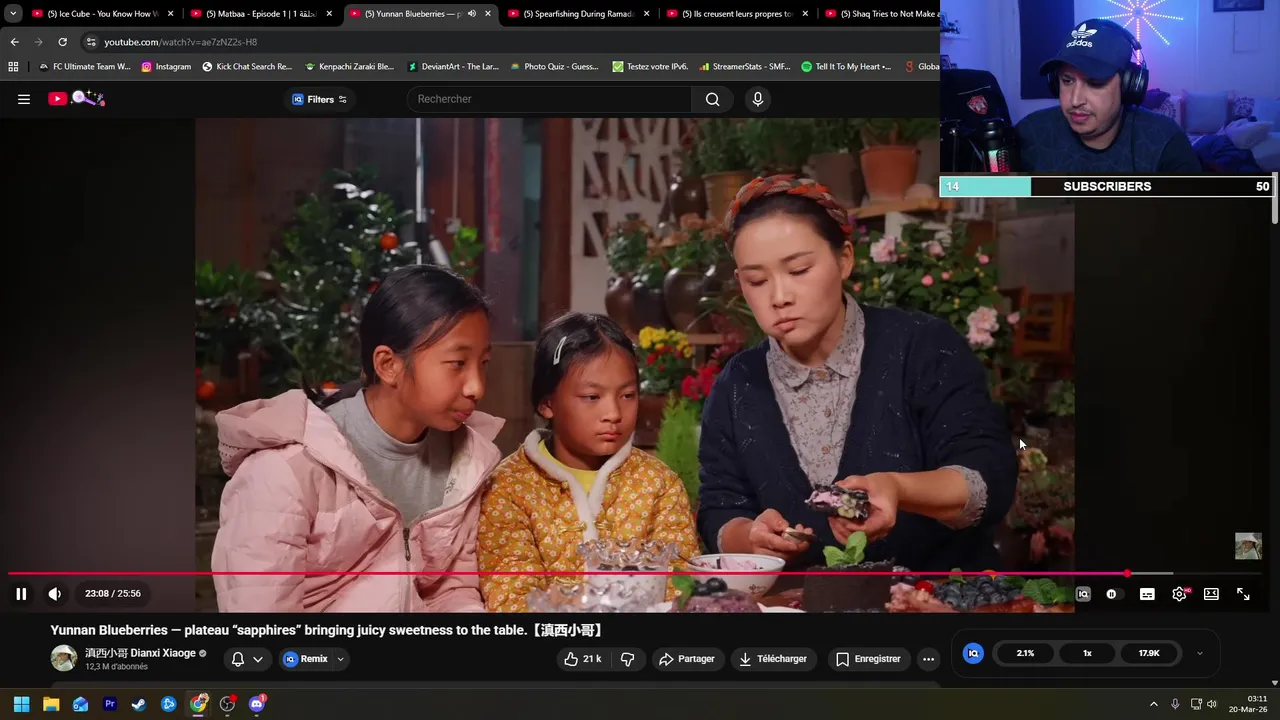1280x720 pixels.
Task: Dislike the video with thumbs down
Action: click(628, 659)
